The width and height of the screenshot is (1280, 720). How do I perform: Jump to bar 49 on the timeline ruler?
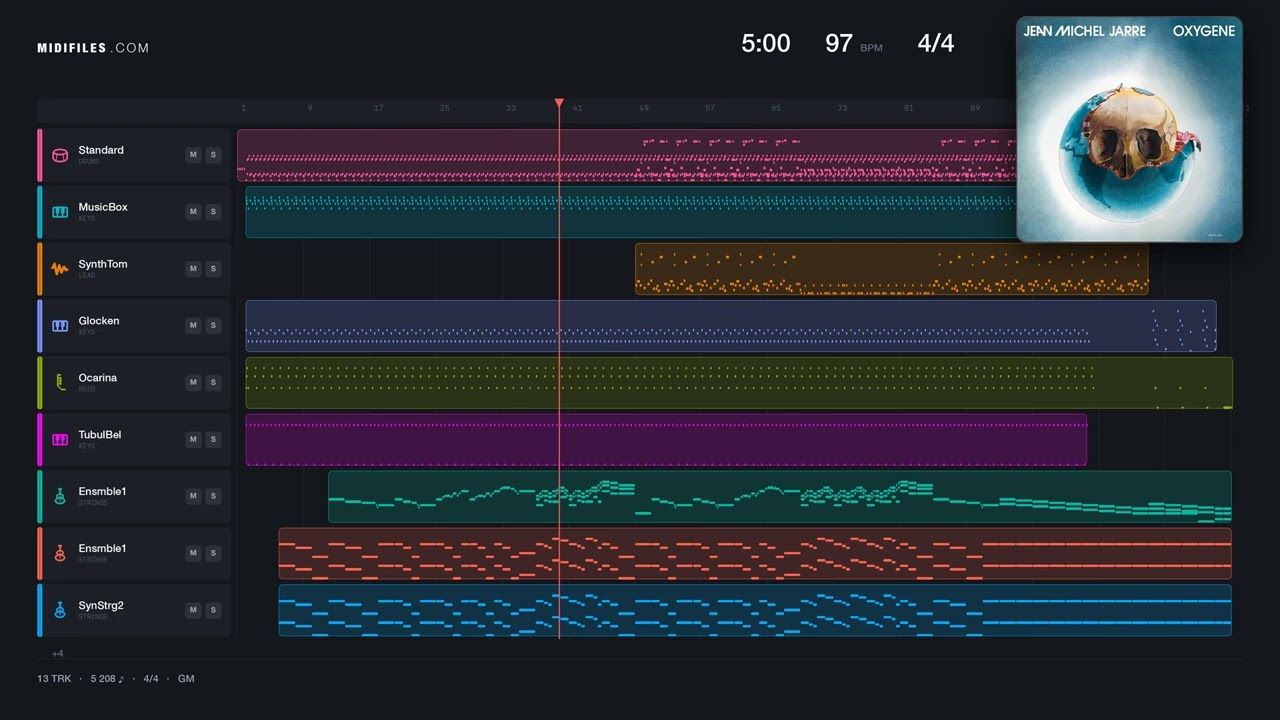(x=643, y=108)
